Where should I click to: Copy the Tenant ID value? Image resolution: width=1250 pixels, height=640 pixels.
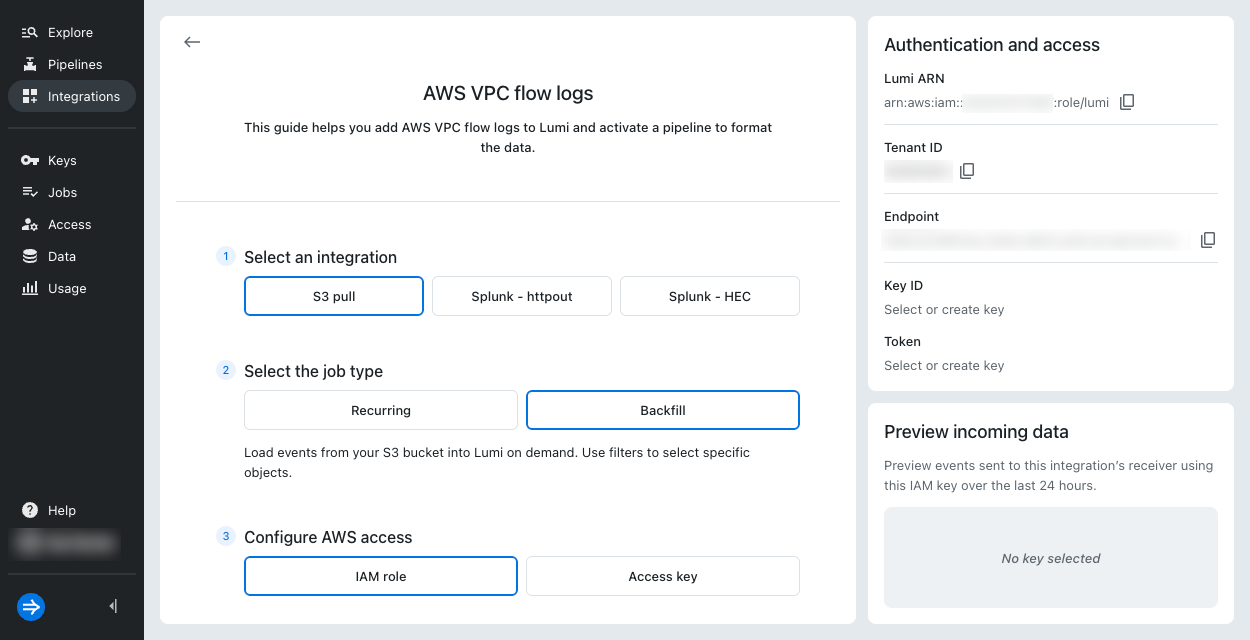[x=967, y=171]
